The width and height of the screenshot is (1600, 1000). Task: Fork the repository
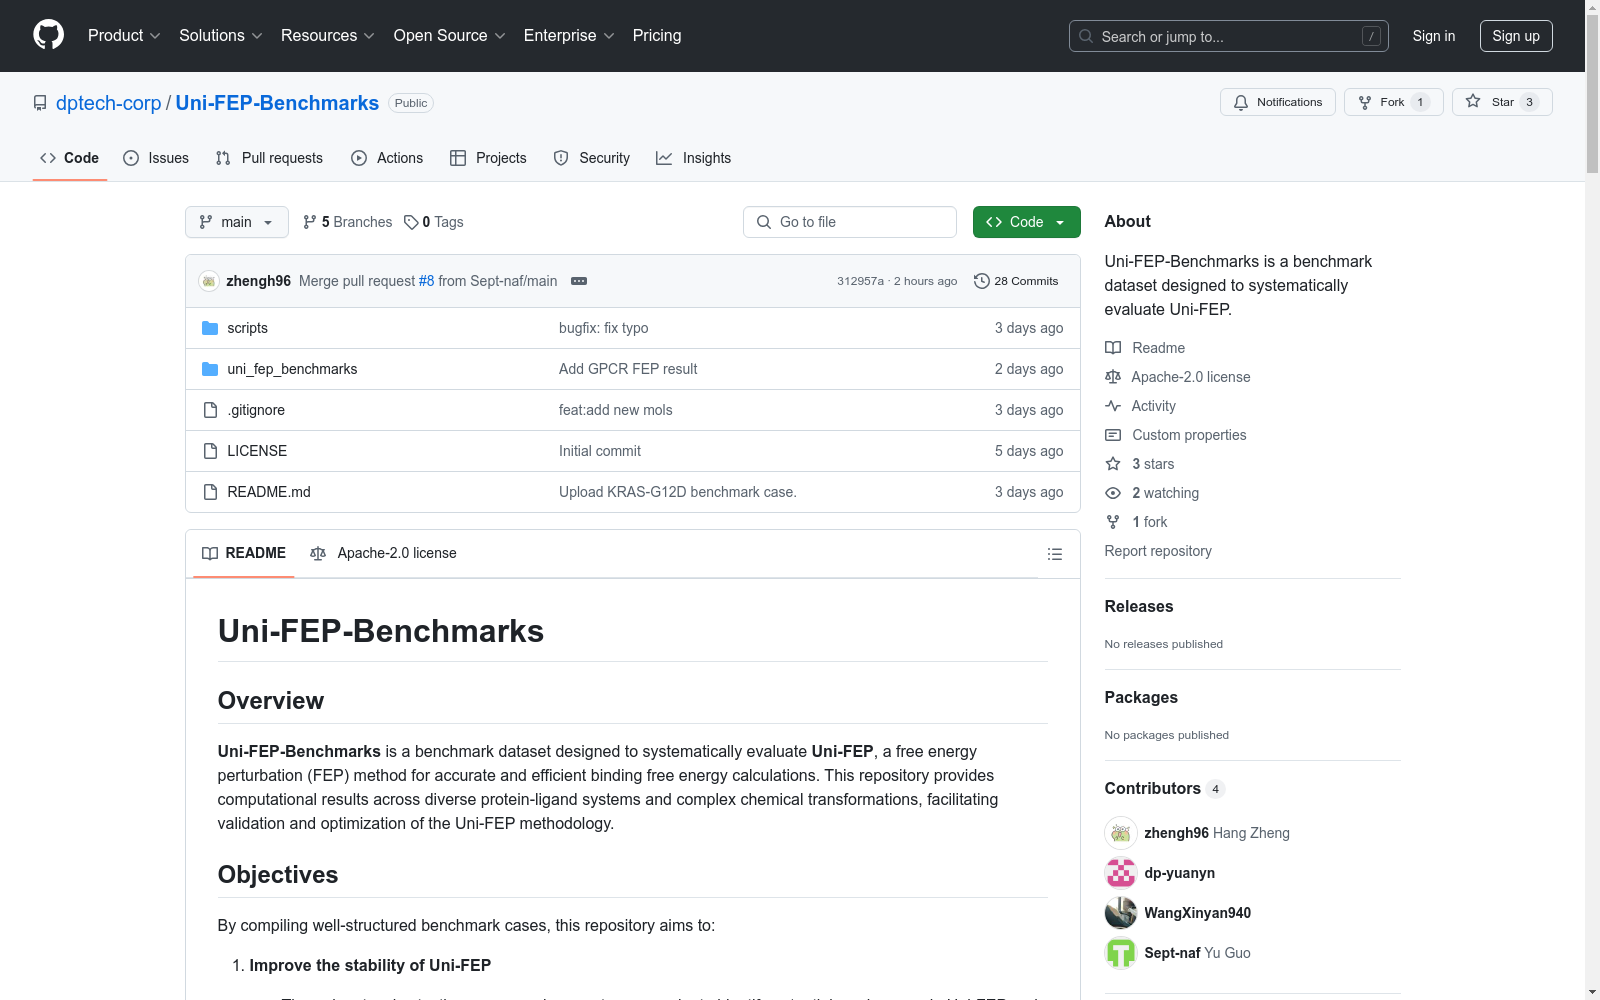[x=1393, y=102]
